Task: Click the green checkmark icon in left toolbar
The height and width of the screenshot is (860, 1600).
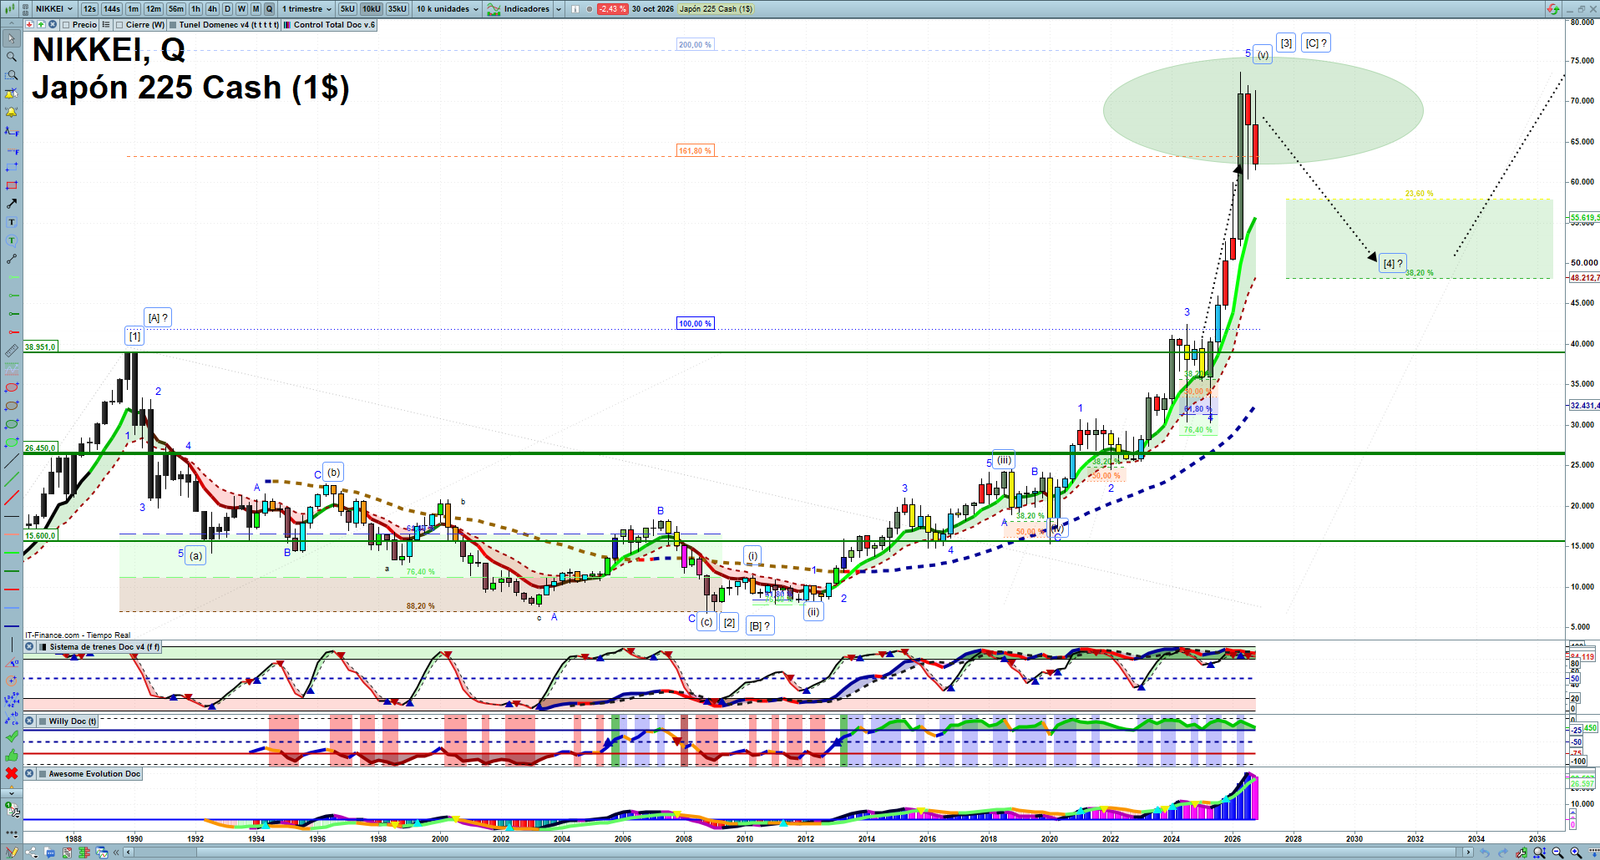Action: pos(11,736)
